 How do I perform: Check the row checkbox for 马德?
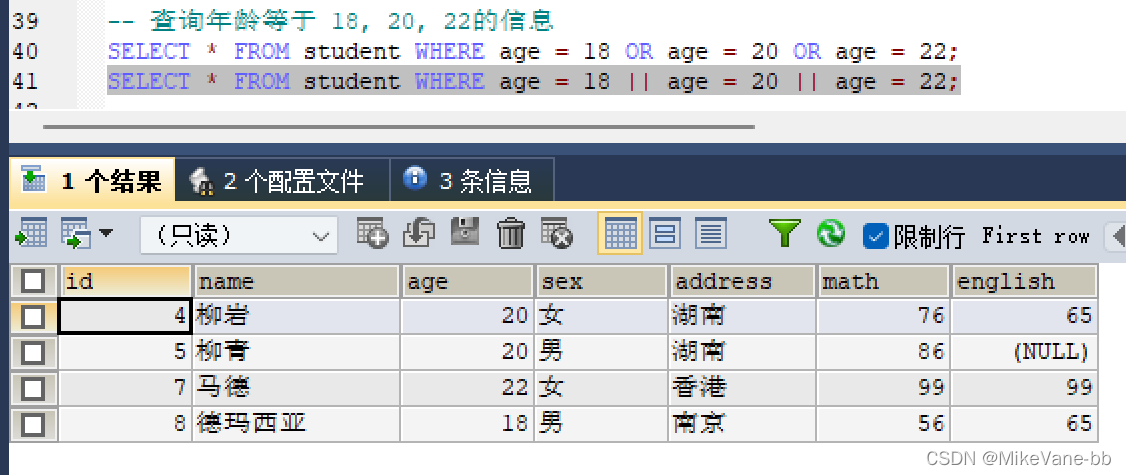[34, 388]
